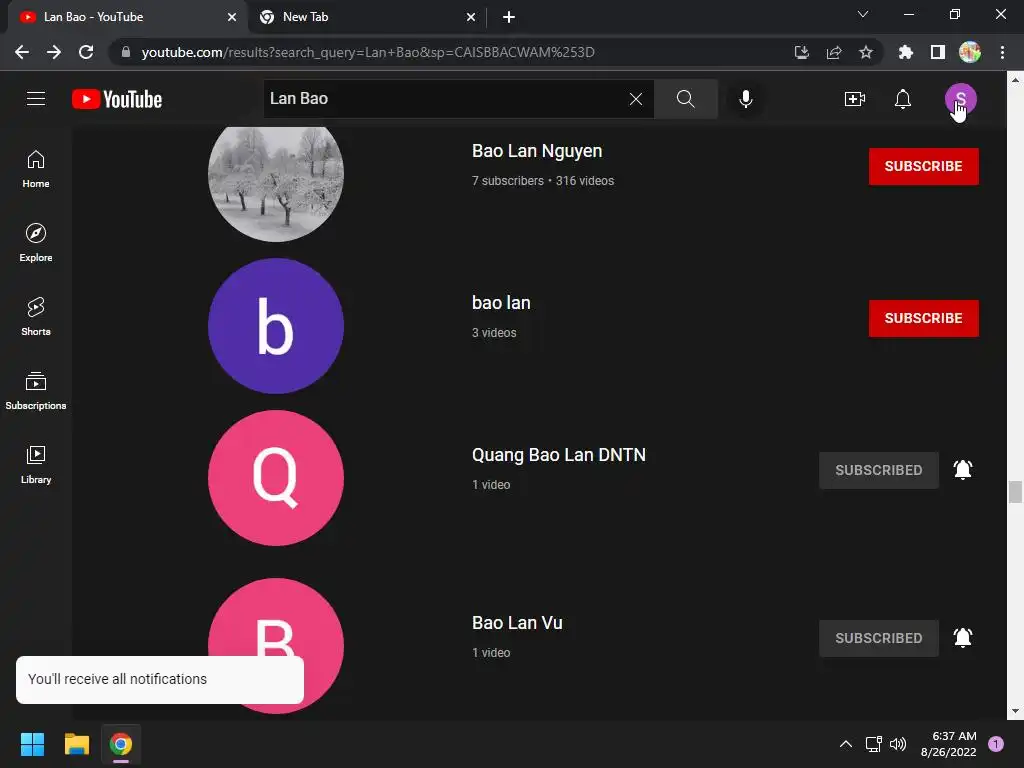Viewport: 1024px width, 768px height.
Task: Reload the YouTube page
Action: (x=86, y=52)
